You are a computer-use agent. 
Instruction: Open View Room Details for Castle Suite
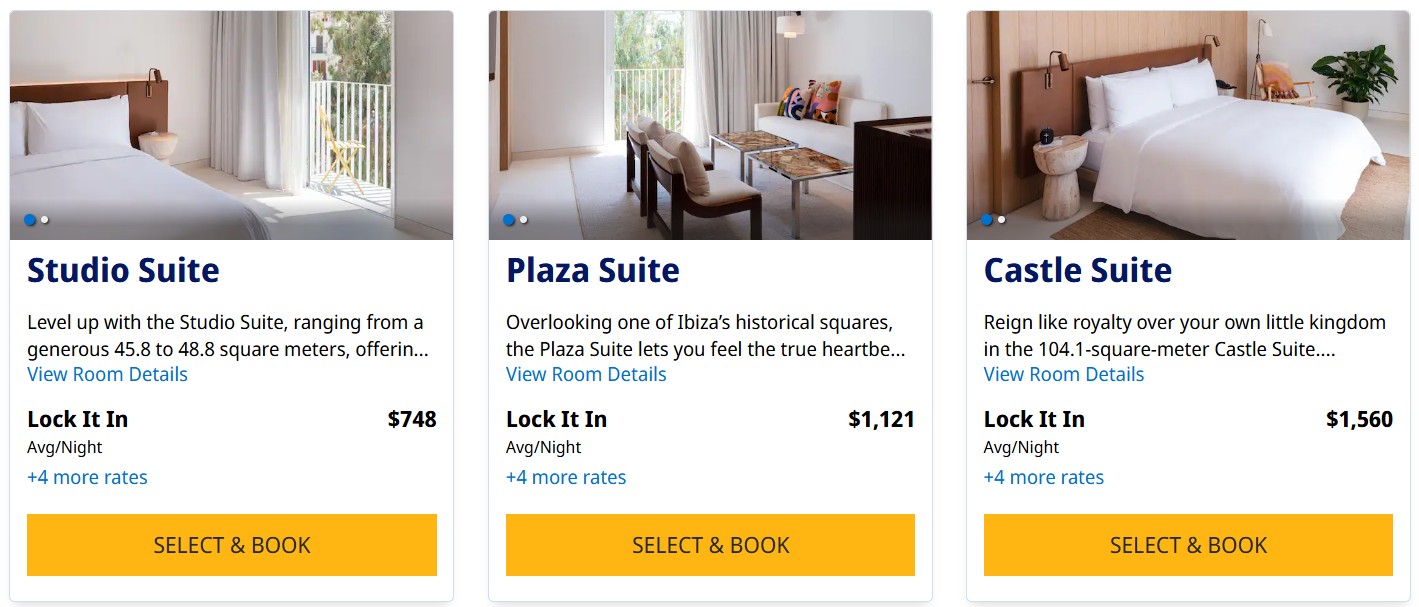click(1064, 374)
